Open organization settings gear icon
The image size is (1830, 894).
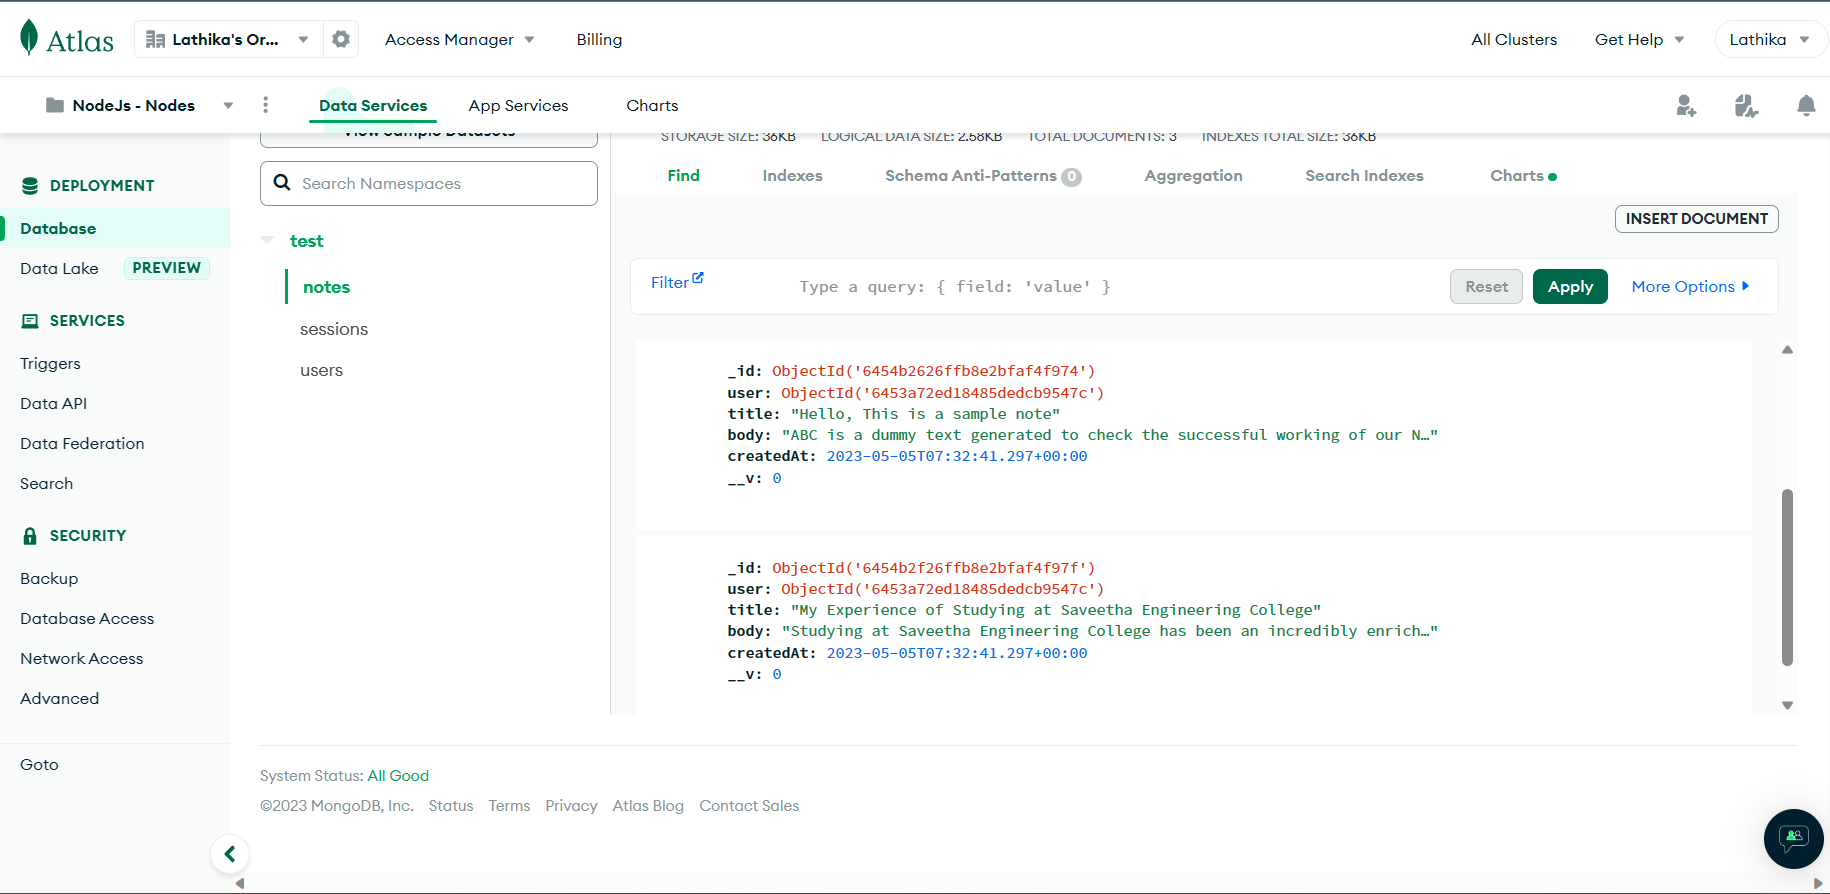(x=341, y=39)
